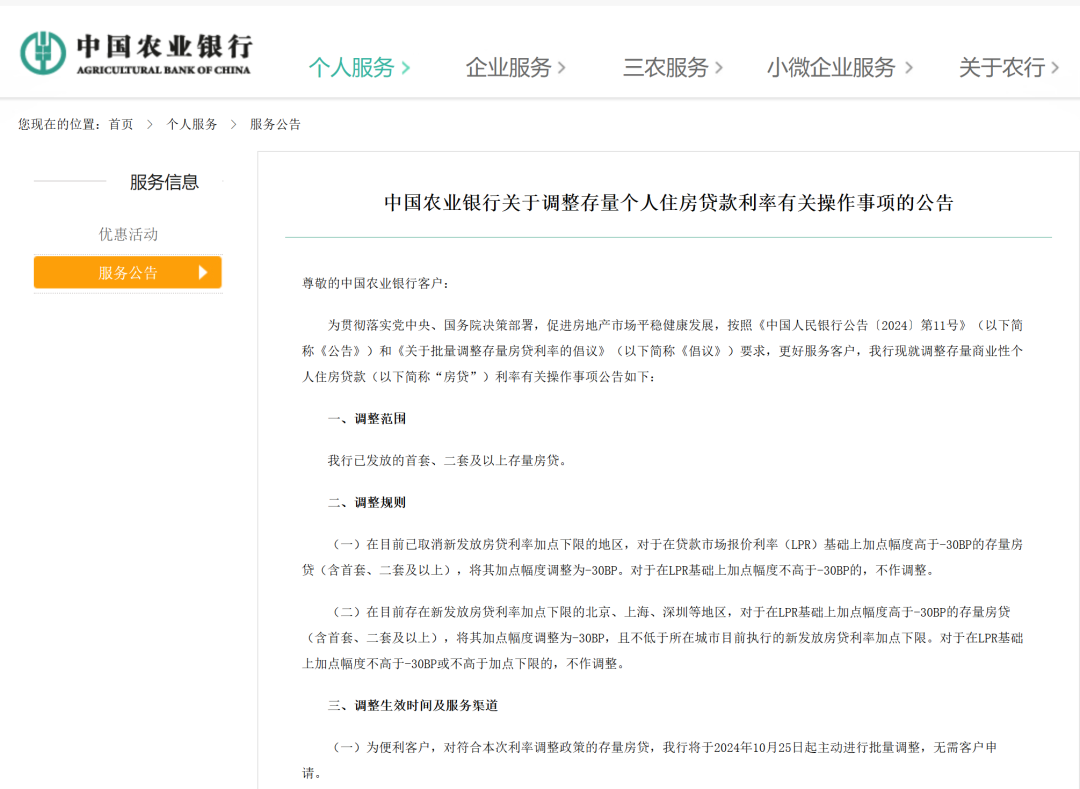Viewport: 1080px width, 789px height.
Task: Open the 小微企业服务 navigation menu
Action: (x=840, y=67)
